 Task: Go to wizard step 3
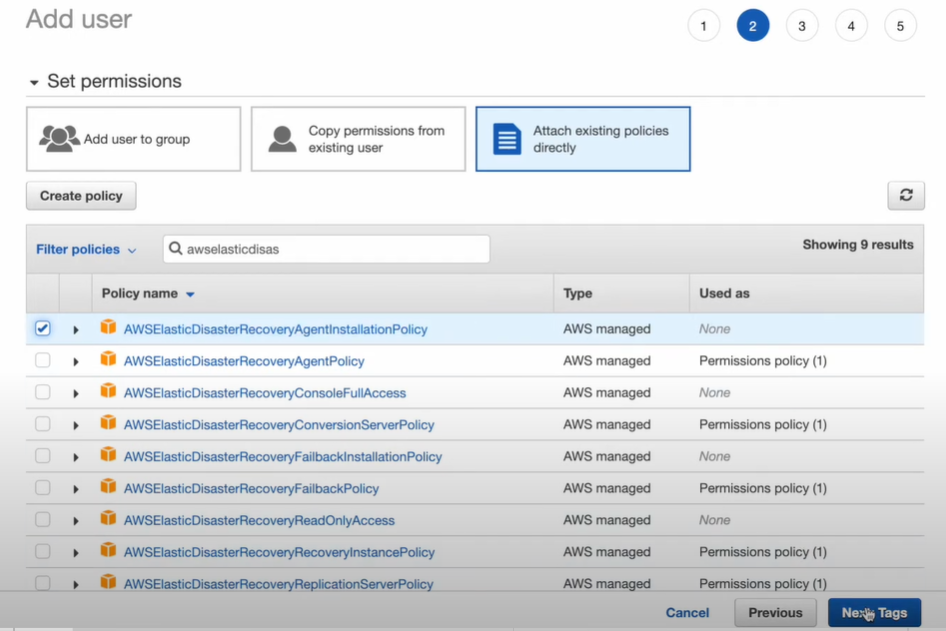click(802, 26)
